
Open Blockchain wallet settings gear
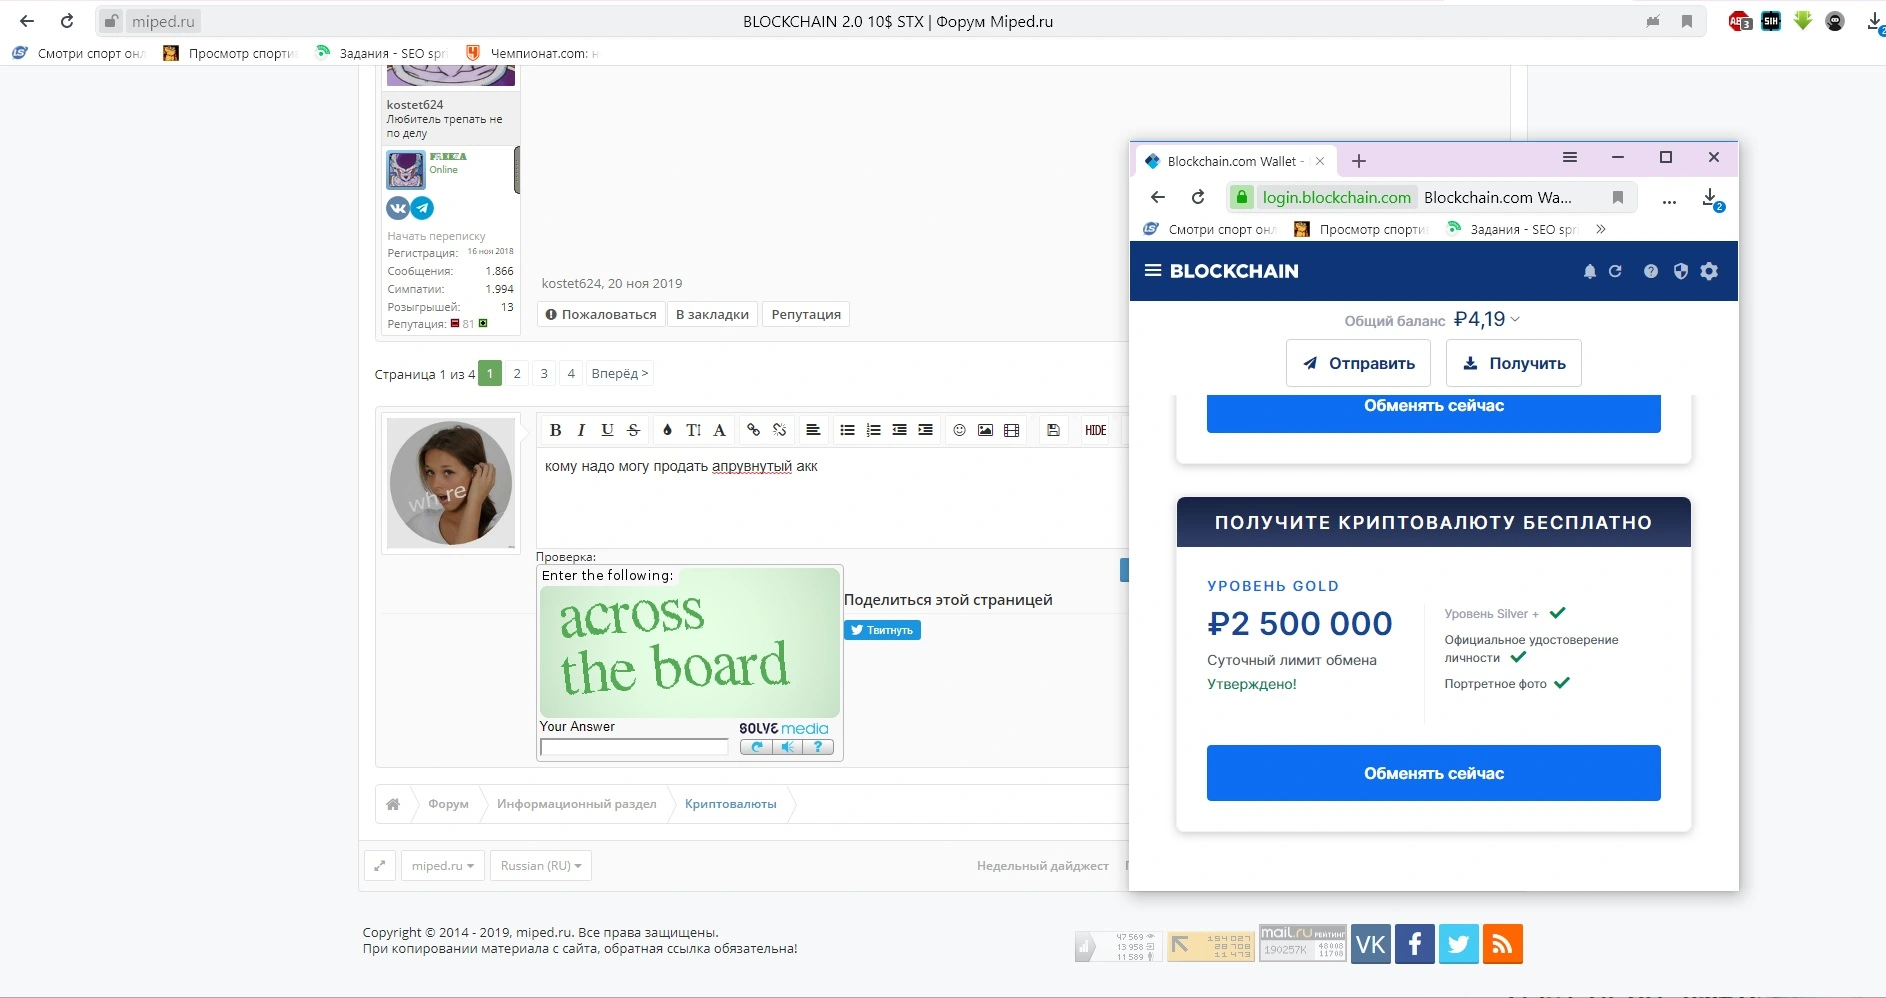click(1709, 271)
